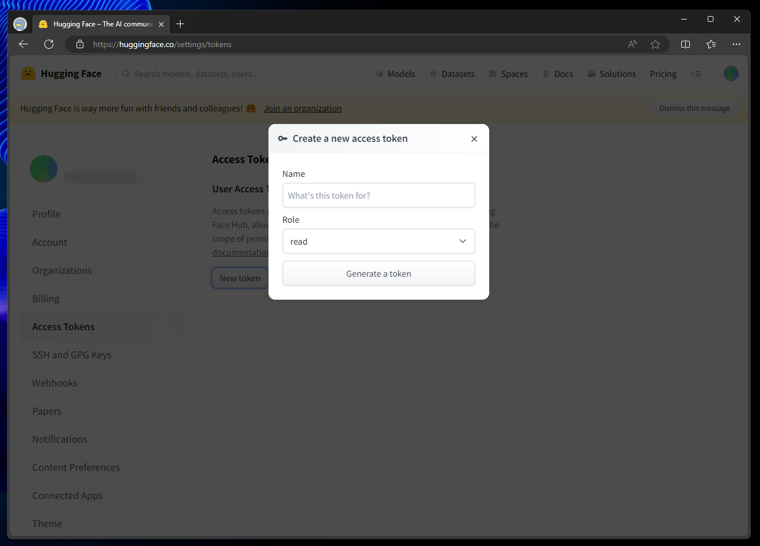Click the Datasets icon in navbar
The width and height of the screenshot is (760, 546).
pos(433,74)
